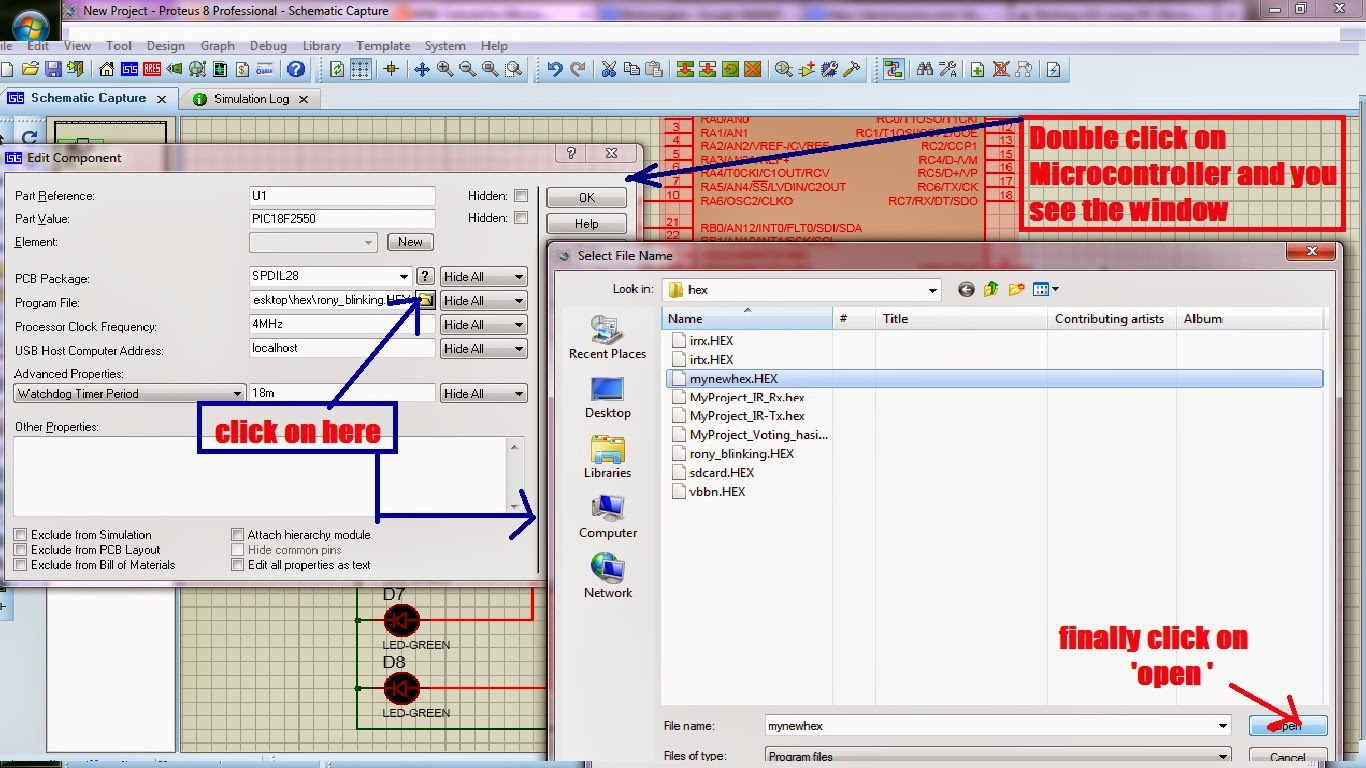The height and width of the screenshot is (768, 1366).
Task: Open the Packaging Tool chip icon
Action: (x=829, y=69)
